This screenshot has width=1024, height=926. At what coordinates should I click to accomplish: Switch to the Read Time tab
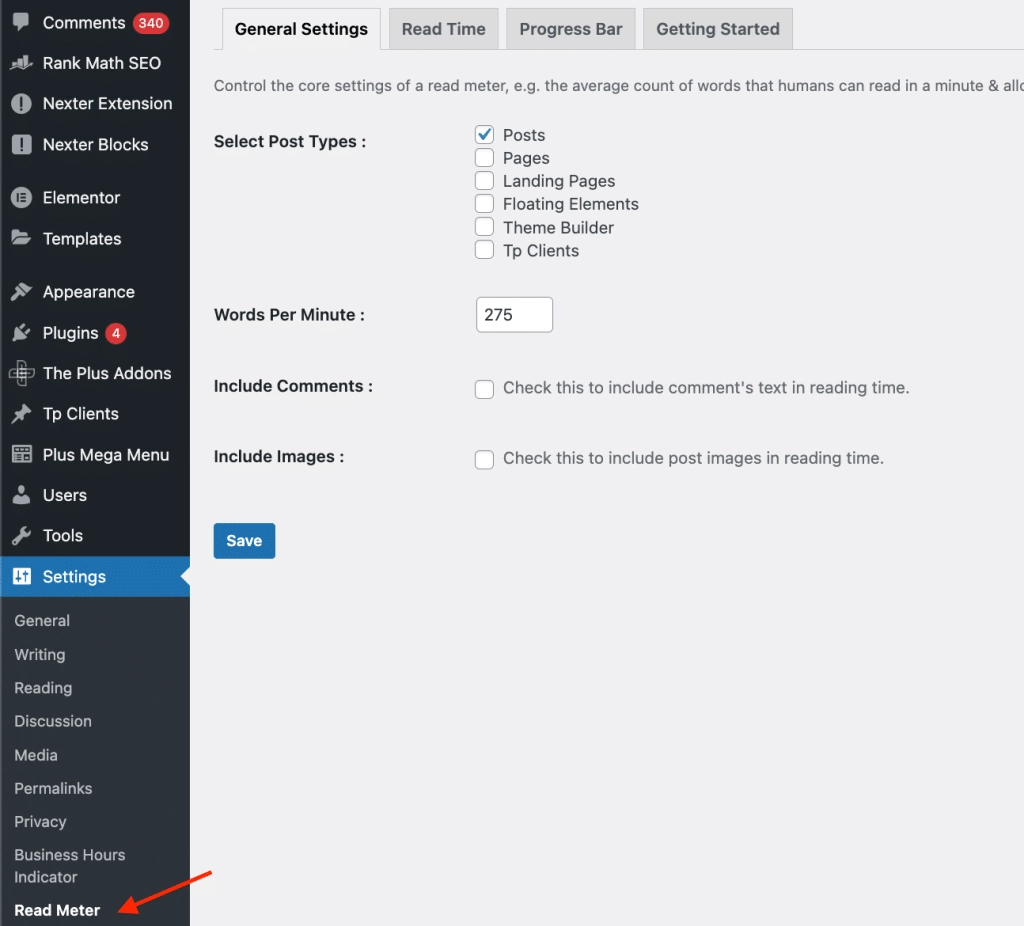point(443,29)
